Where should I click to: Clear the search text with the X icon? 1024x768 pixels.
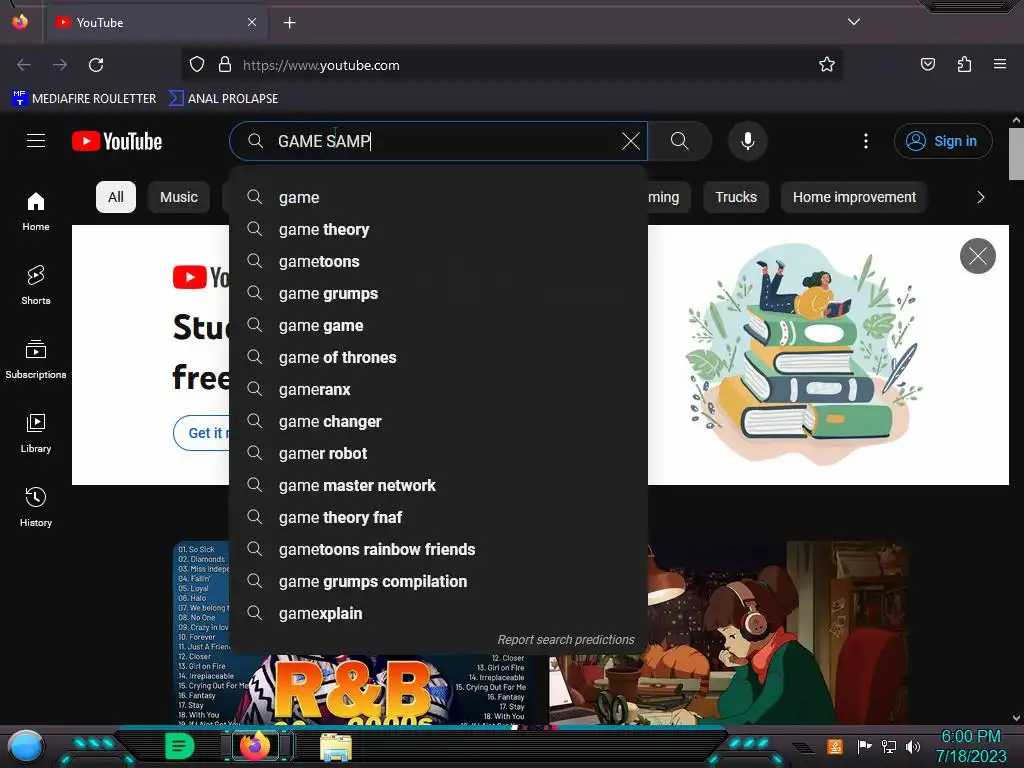[630, 141]
